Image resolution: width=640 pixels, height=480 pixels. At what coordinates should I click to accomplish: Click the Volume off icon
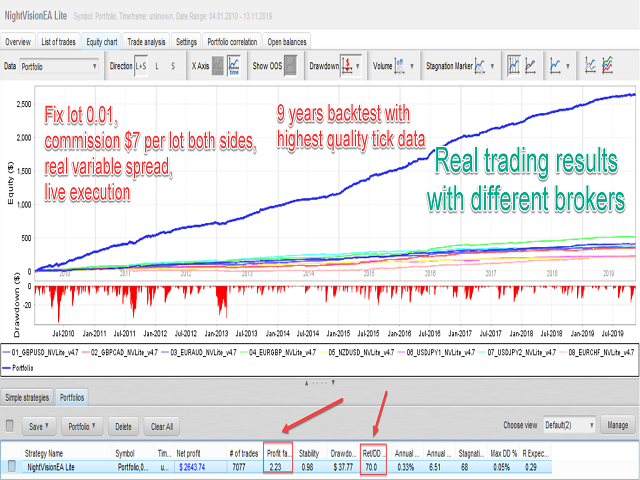pyautogui.click(x=400, y=66)
